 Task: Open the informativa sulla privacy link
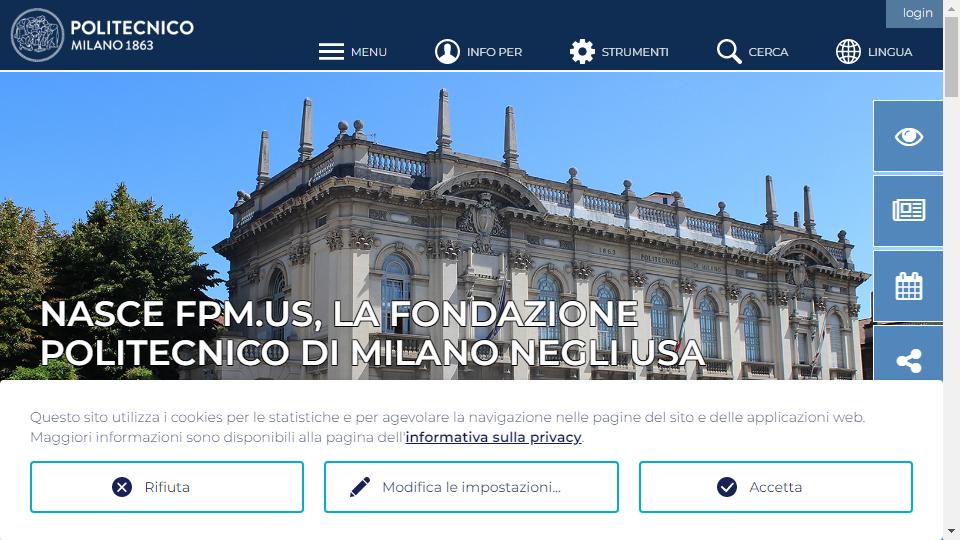click(x=493, y=437)
